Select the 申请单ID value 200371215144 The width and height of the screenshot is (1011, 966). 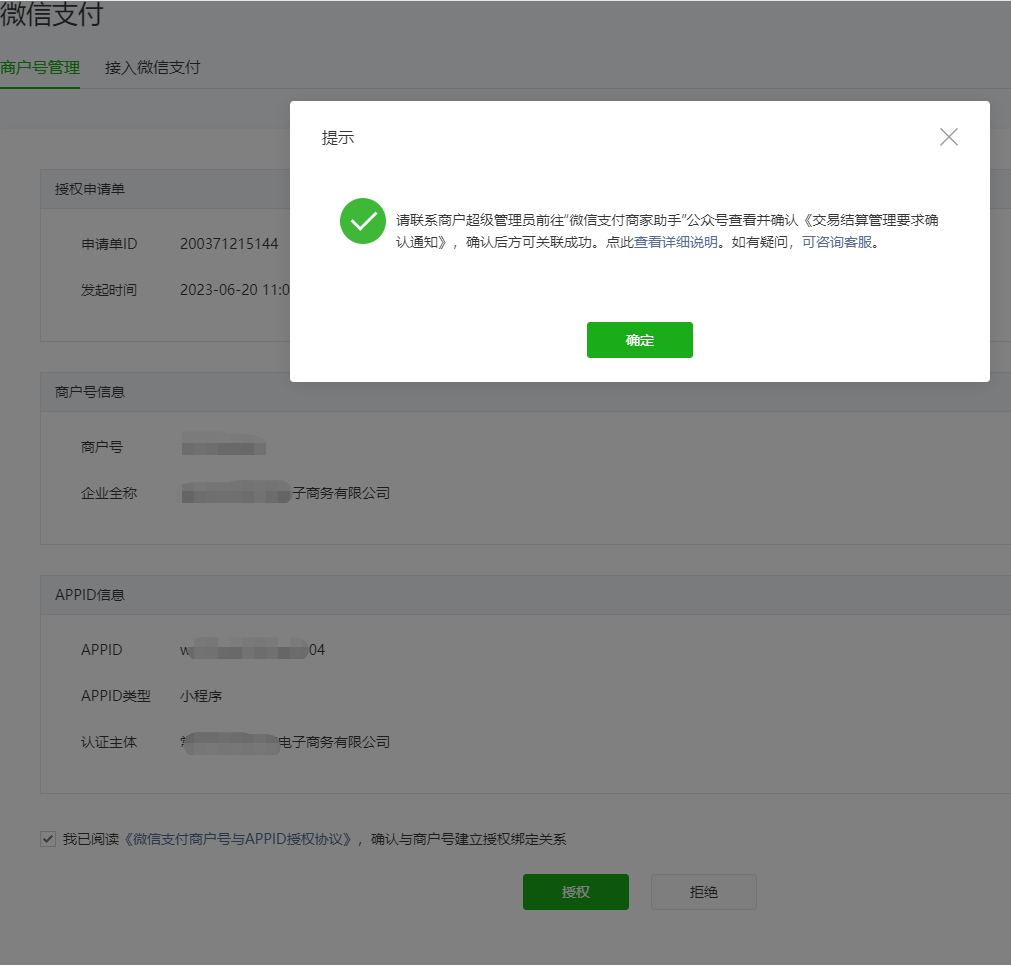click(x=229, y=244)
